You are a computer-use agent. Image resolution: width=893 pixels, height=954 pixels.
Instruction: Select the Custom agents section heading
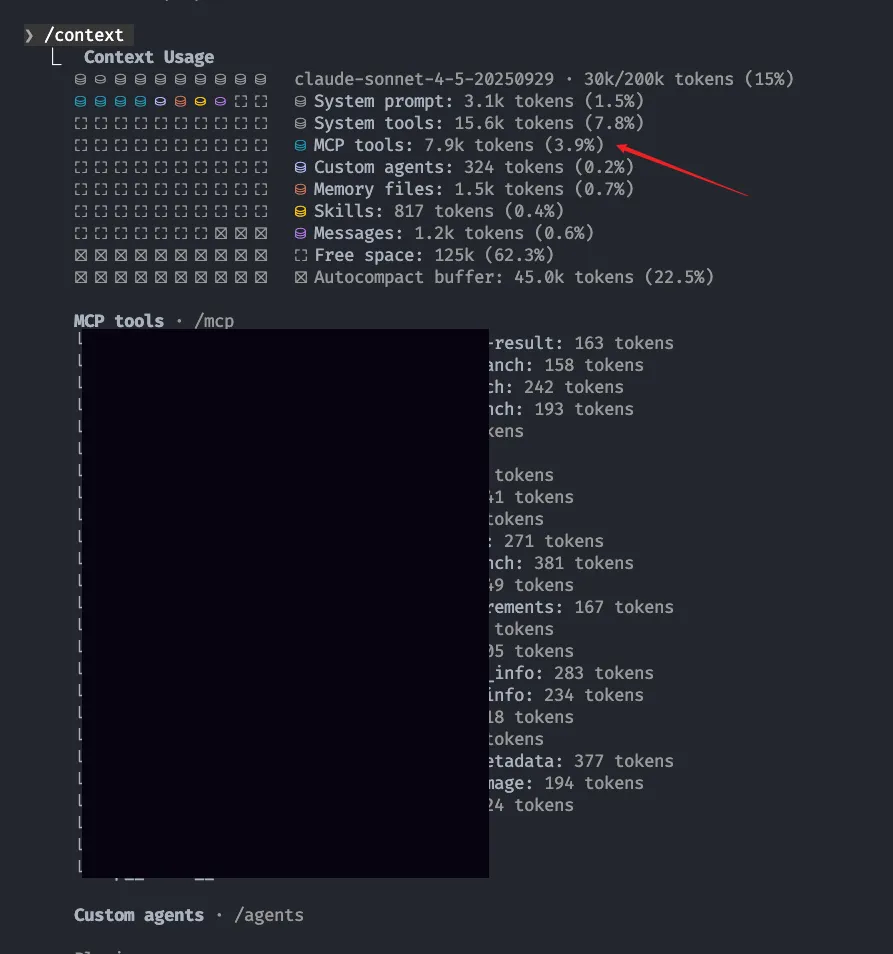click(139, 915)
